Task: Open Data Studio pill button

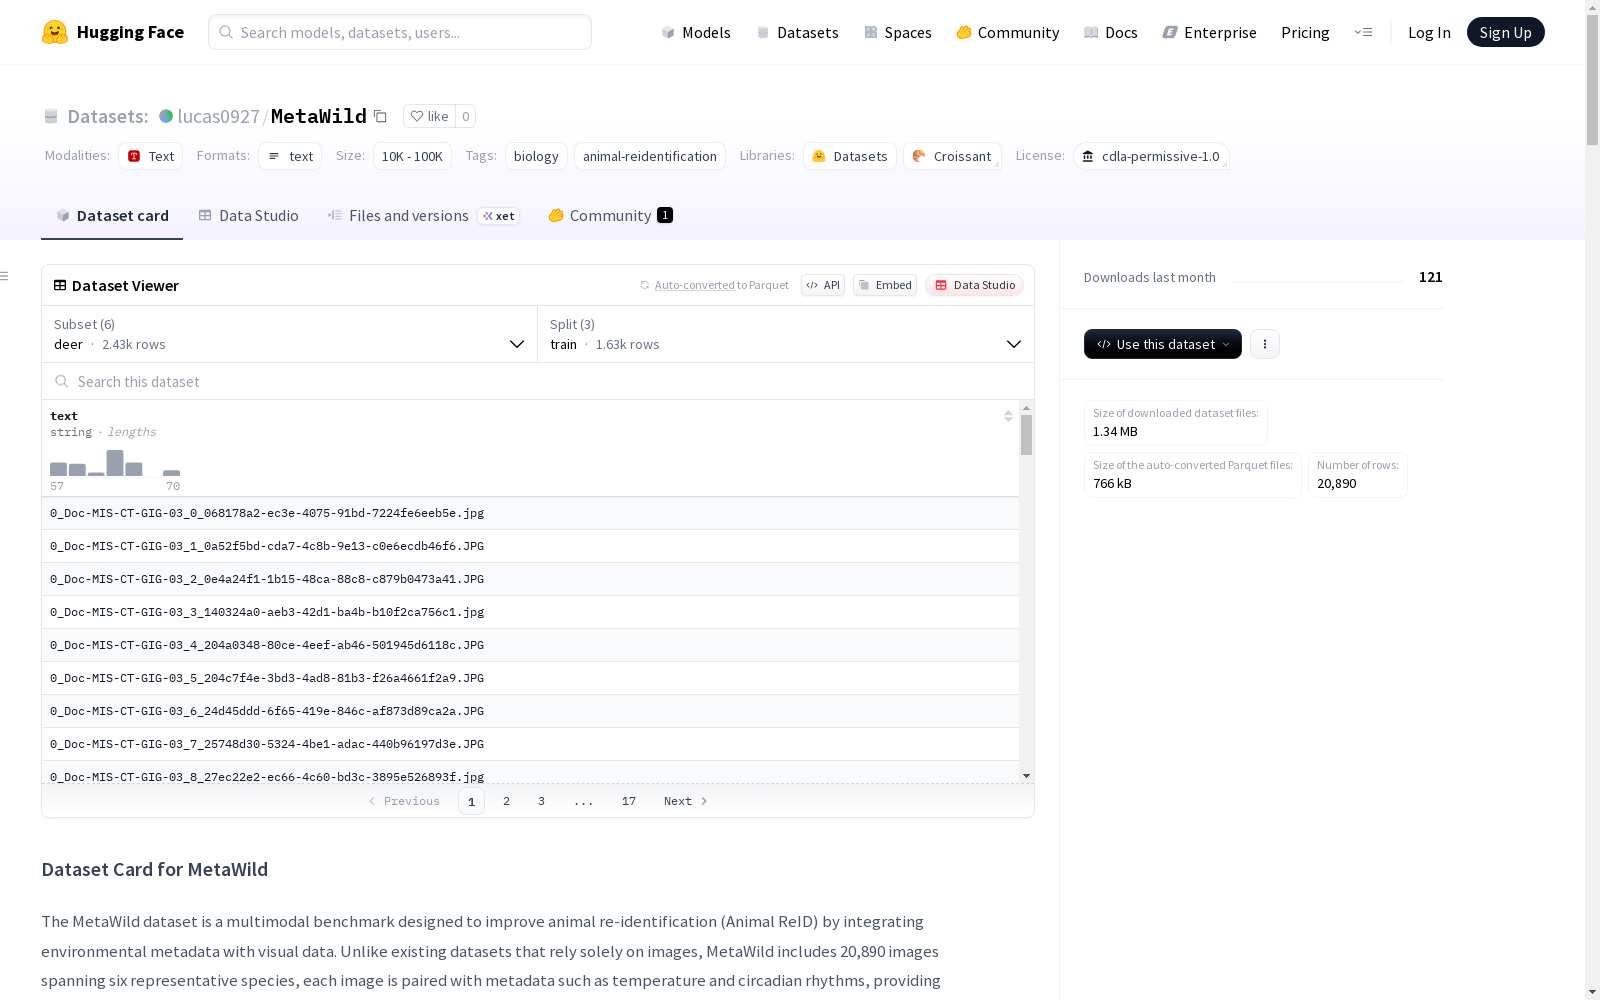Action: pyautogui.click(x=974, y=285)
